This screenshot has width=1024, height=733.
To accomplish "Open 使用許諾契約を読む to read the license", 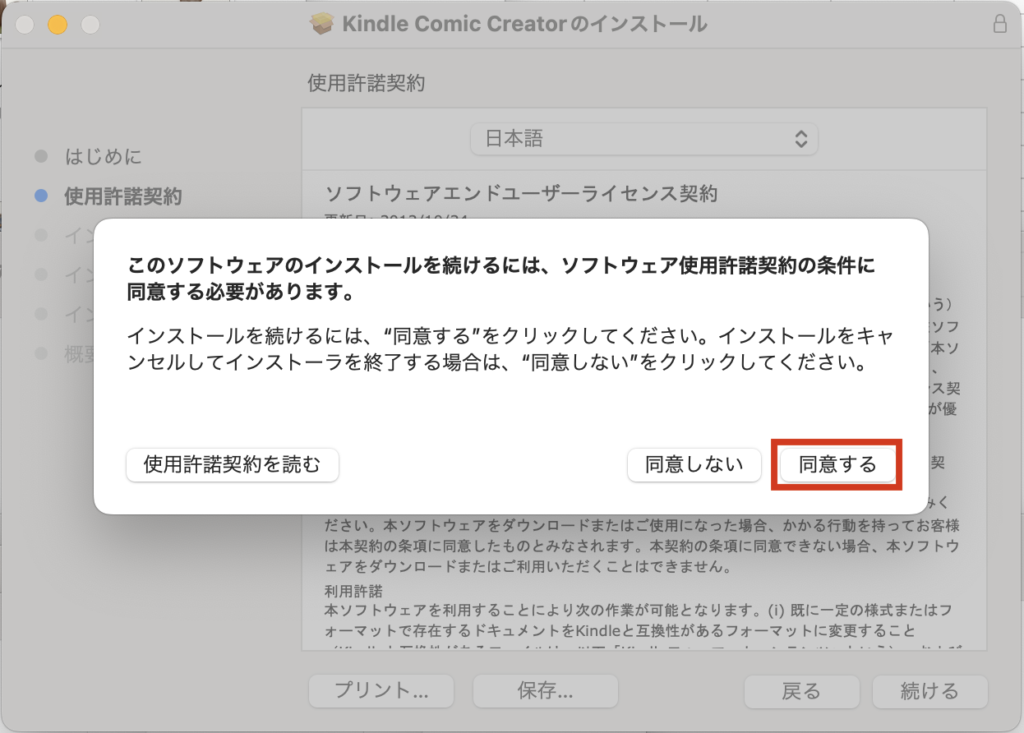I will (x=232, y=464).
